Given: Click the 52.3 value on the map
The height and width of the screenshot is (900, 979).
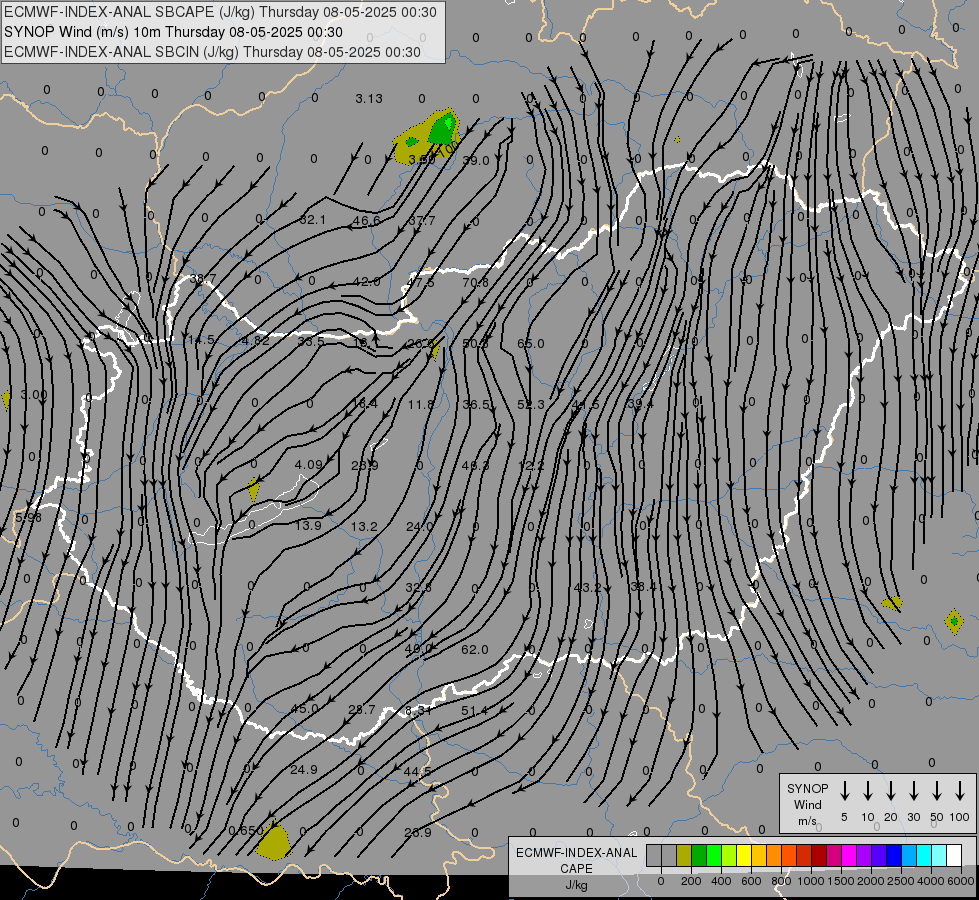Looking at the screenshot, I should click(531, 405).
